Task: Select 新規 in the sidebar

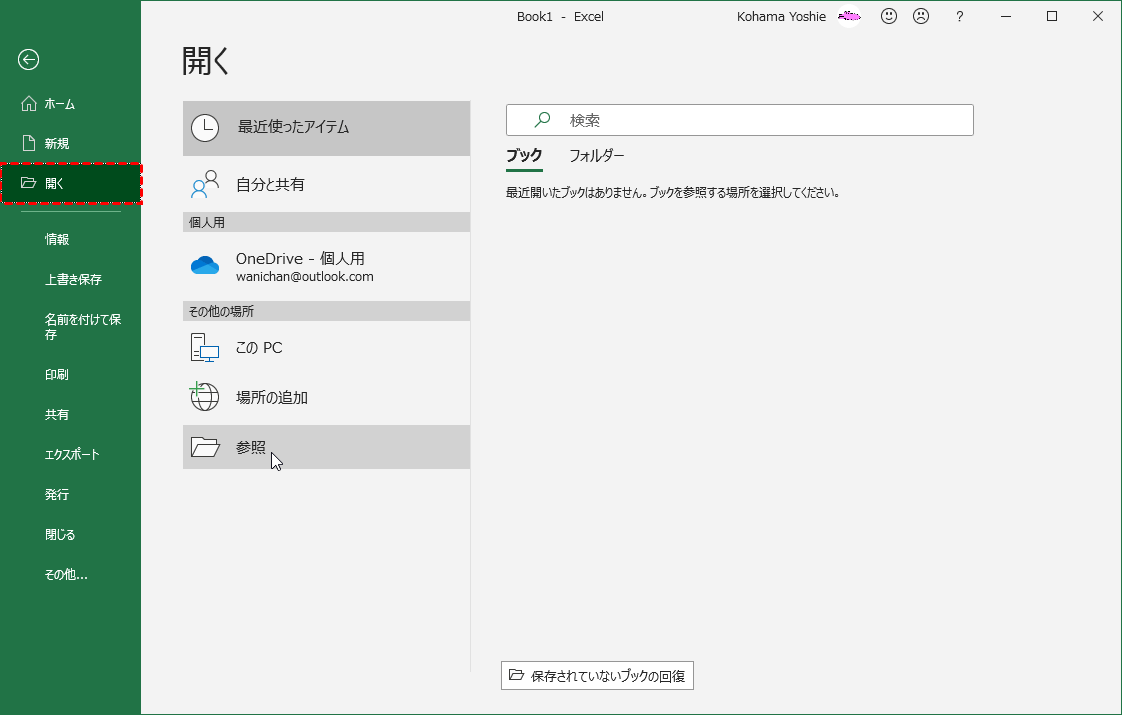Action: (x=56, y=144)
